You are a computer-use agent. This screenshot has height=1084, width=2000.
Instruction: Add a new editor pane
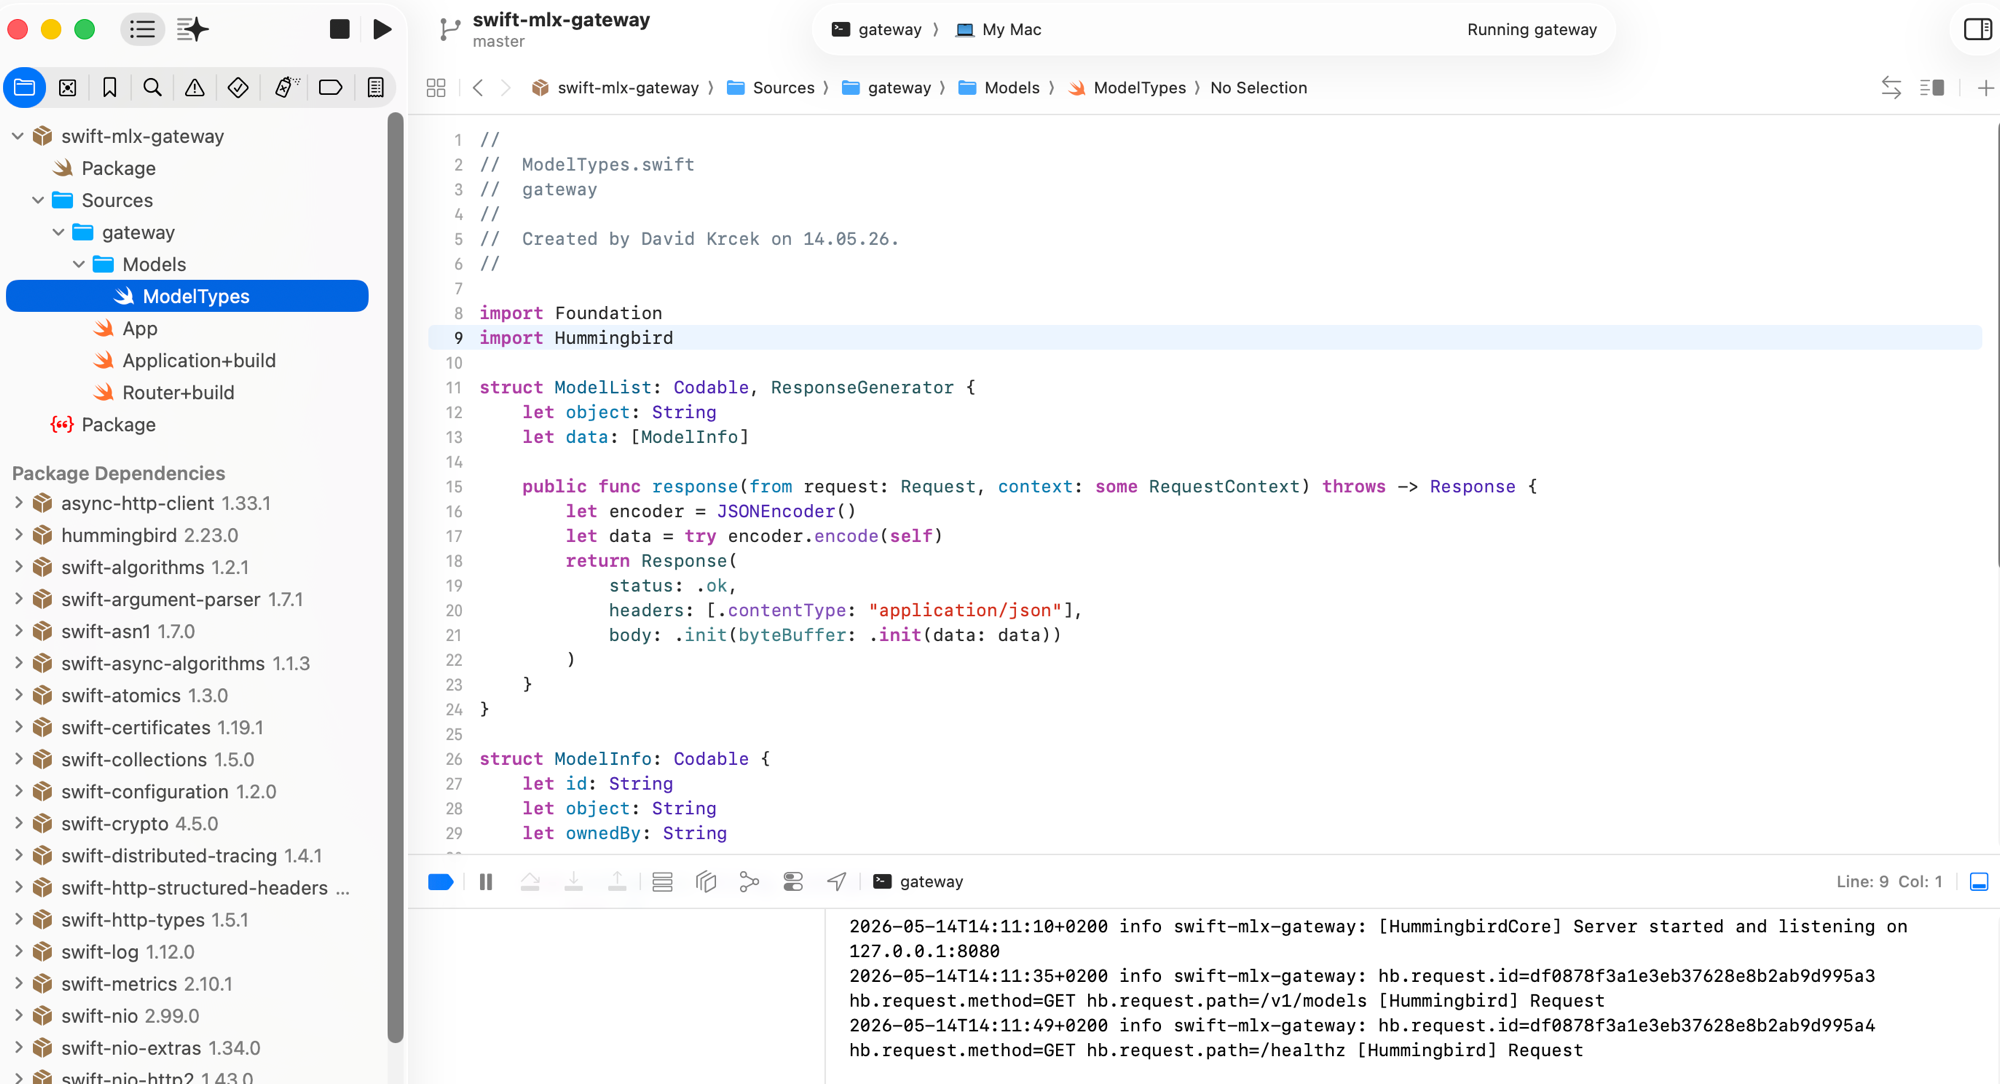coord(1985,88)
